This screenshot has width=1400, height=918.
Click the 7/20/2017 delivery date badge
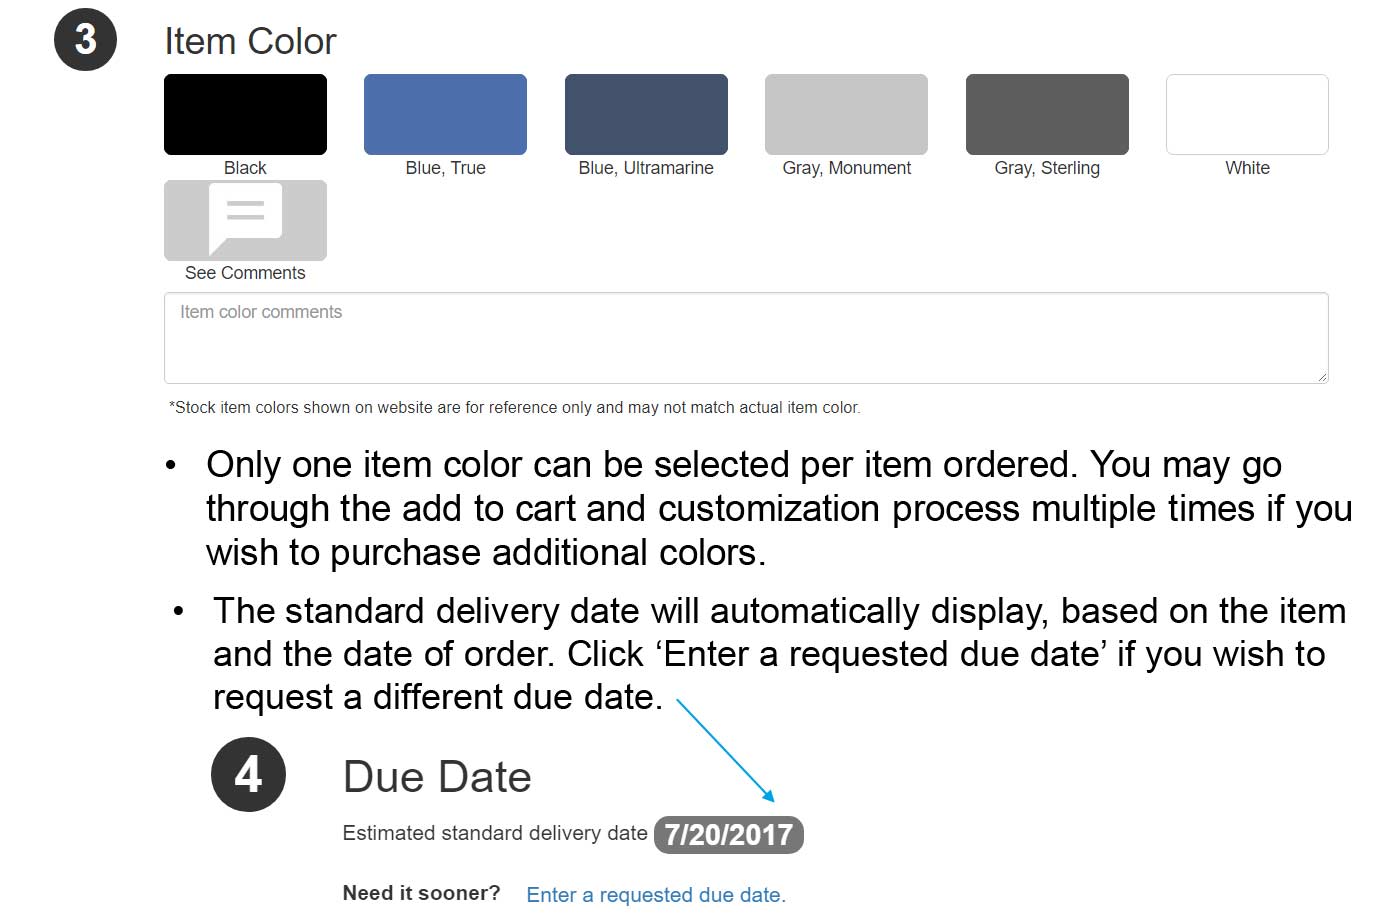(x=729, y=834)
